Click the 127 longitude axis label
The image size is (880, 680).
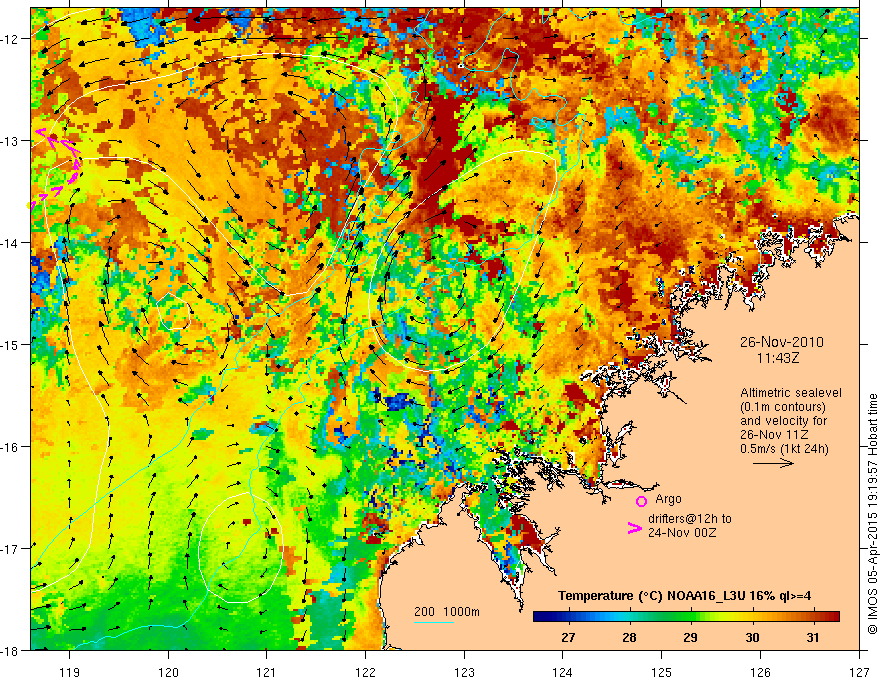pyautogui.click(x=859, y=672)
